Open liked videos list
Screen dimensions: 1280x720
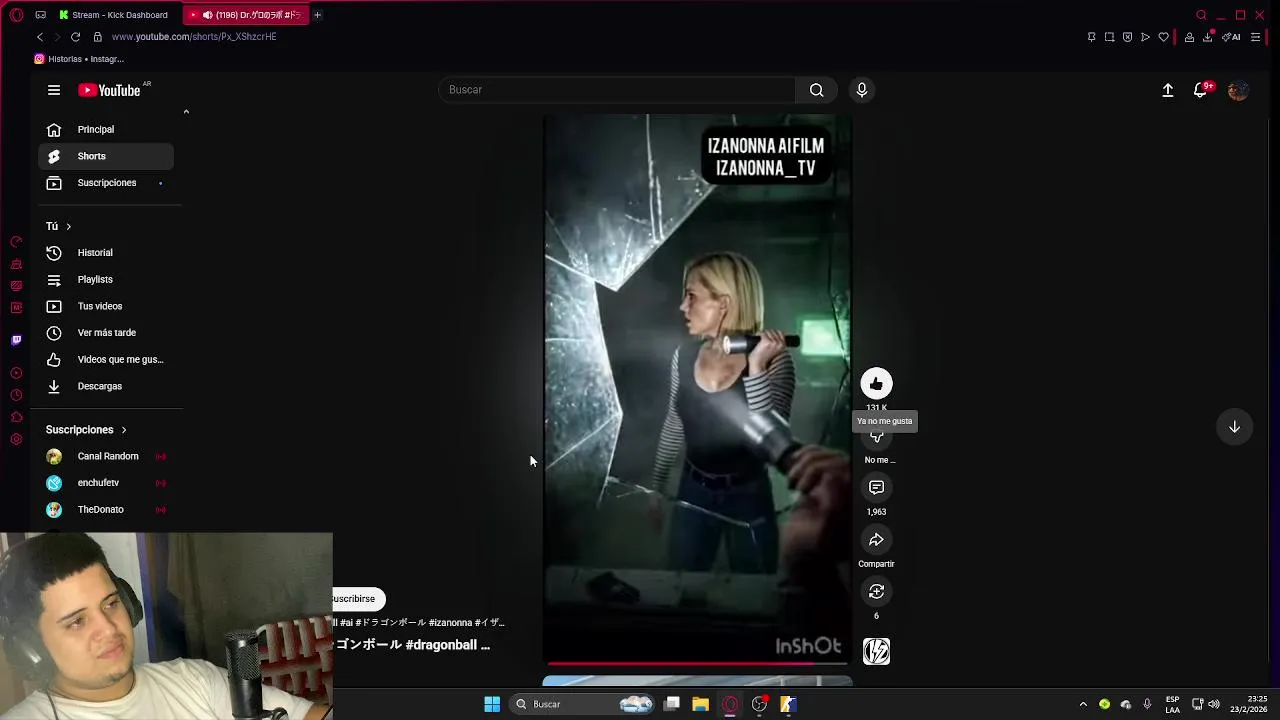106,360
